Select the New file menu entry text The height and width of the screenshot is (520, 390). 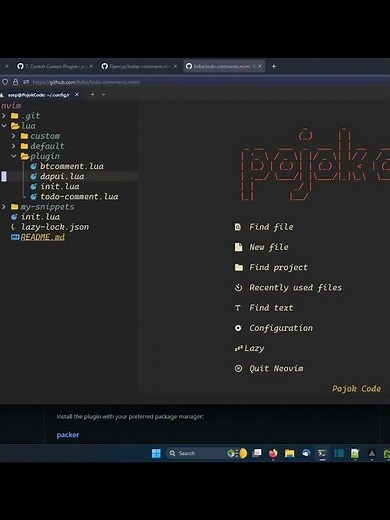[x=269, y=247]
